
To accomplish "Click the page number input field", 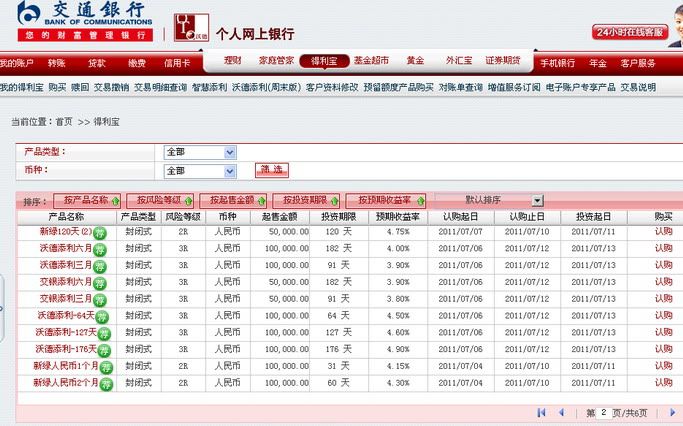I will [603, 412].
